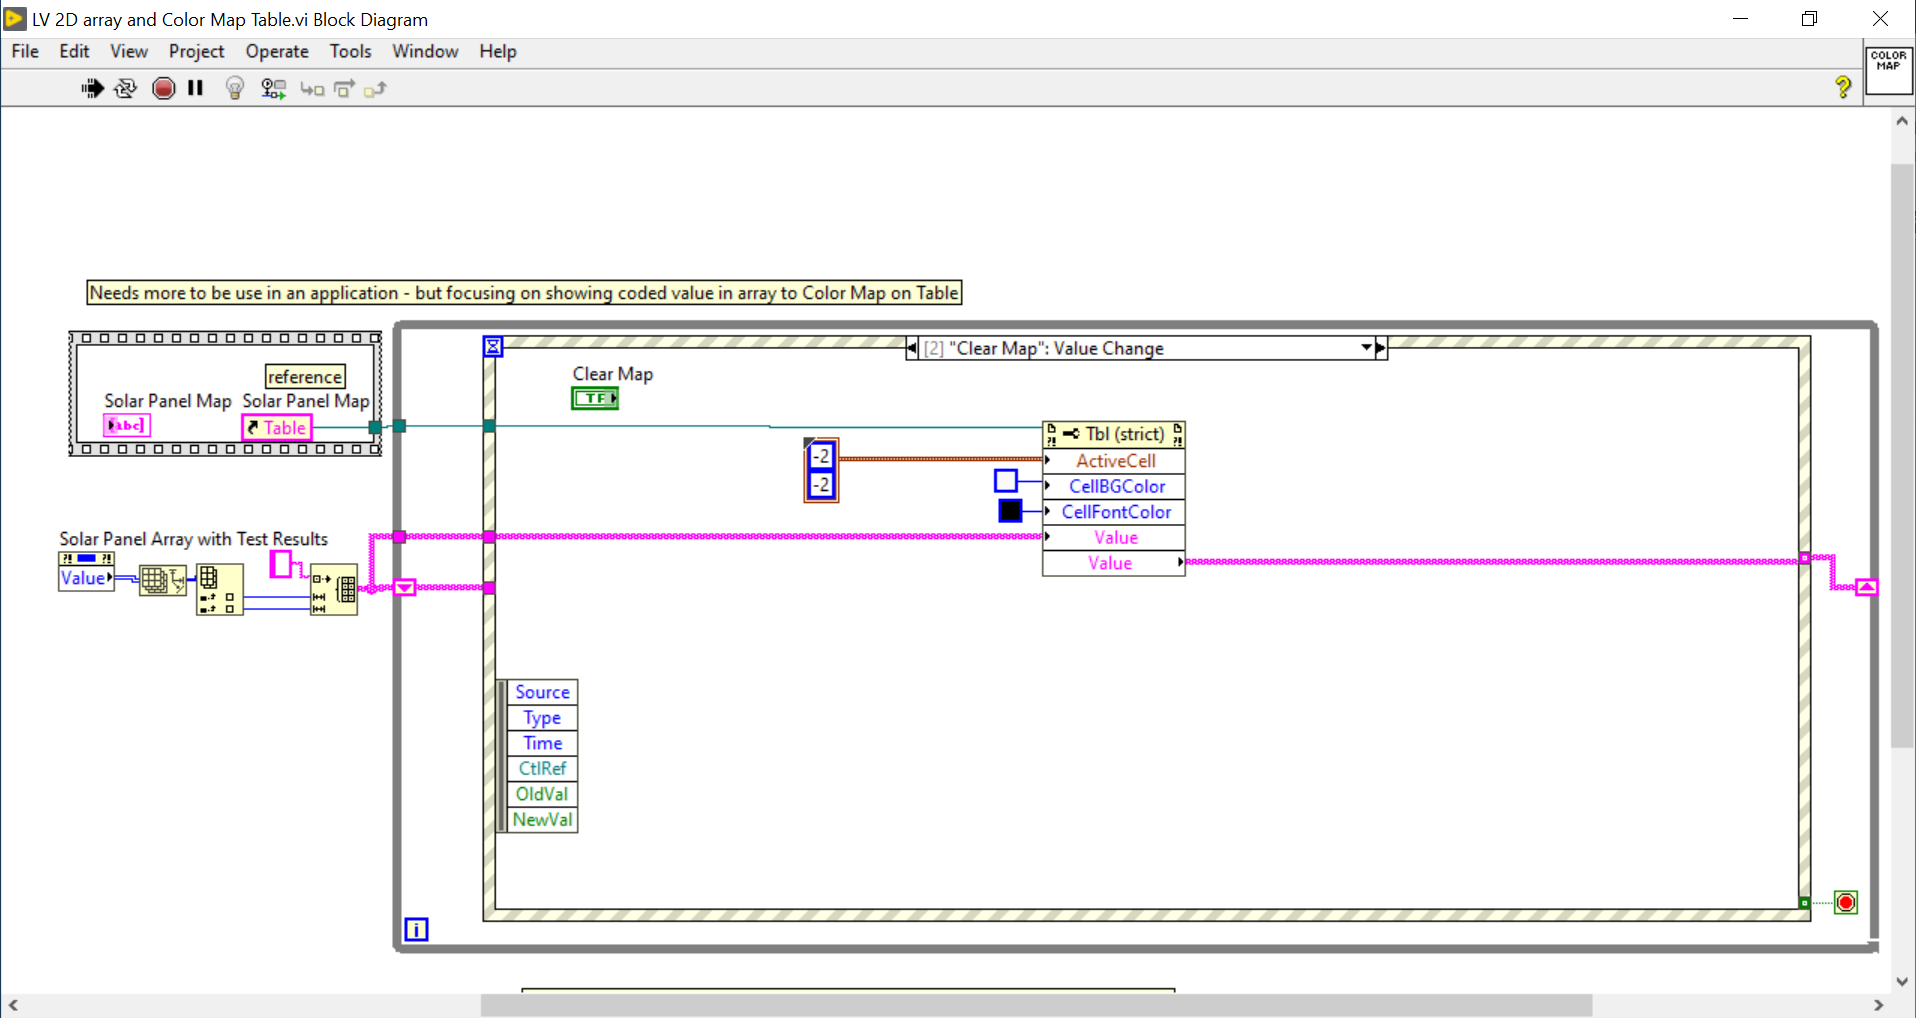
Task: Click the red Abort Execution button
Action: (164, 89)
